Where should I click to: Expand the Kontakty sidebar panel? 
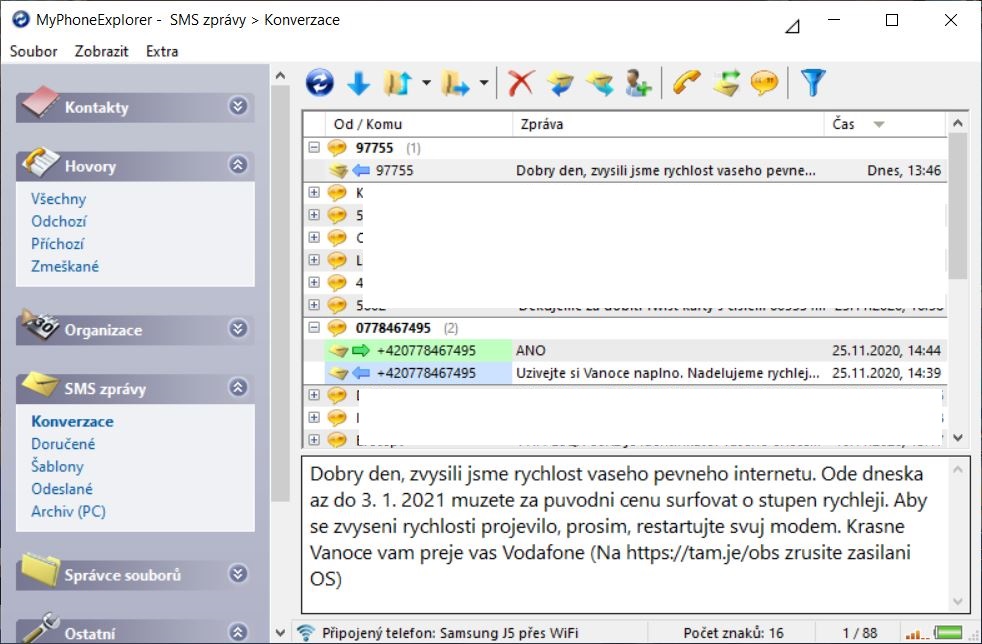pyautogui.click(x=237, y=107)
